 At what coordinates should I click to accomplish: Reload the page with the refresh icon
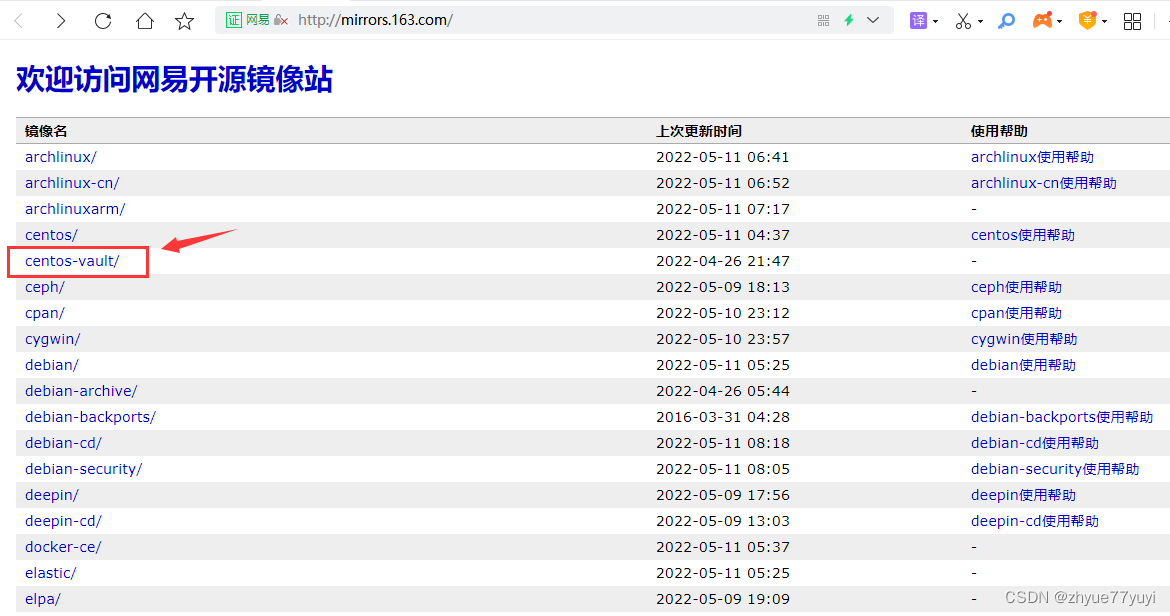pos(103,21)
